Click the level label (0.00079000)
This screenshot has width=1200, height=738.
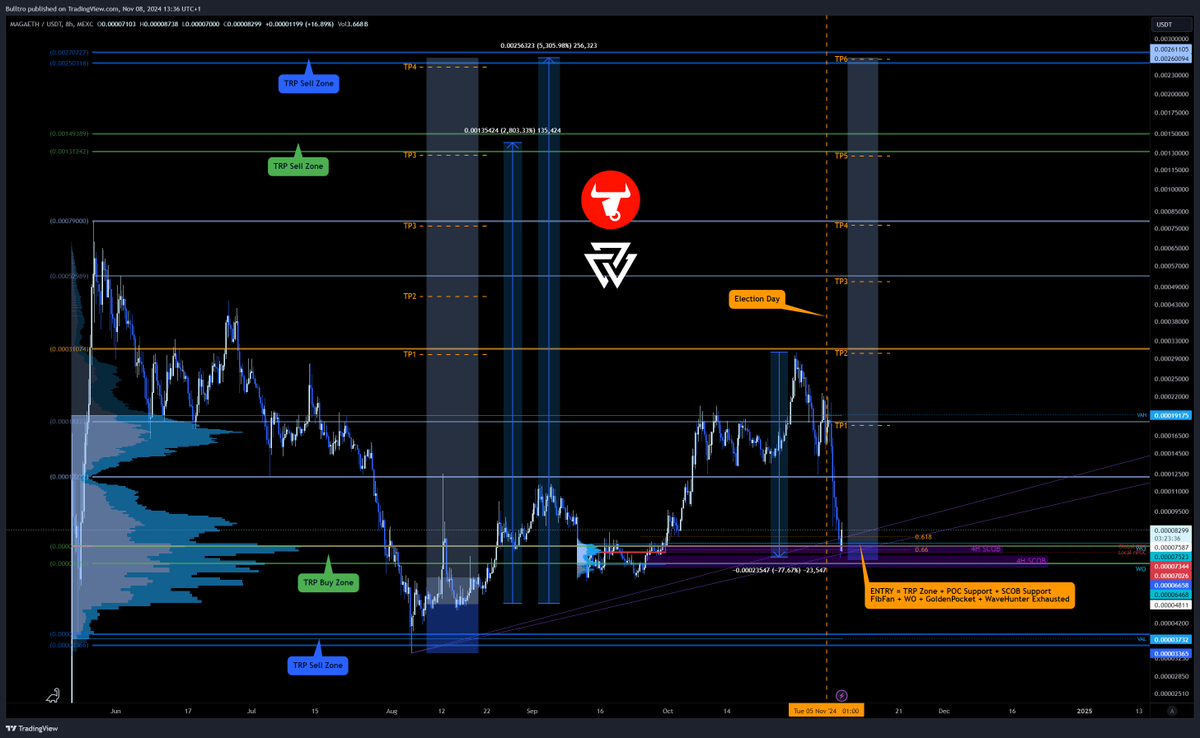pyautogui.click(x=69, y=220)
